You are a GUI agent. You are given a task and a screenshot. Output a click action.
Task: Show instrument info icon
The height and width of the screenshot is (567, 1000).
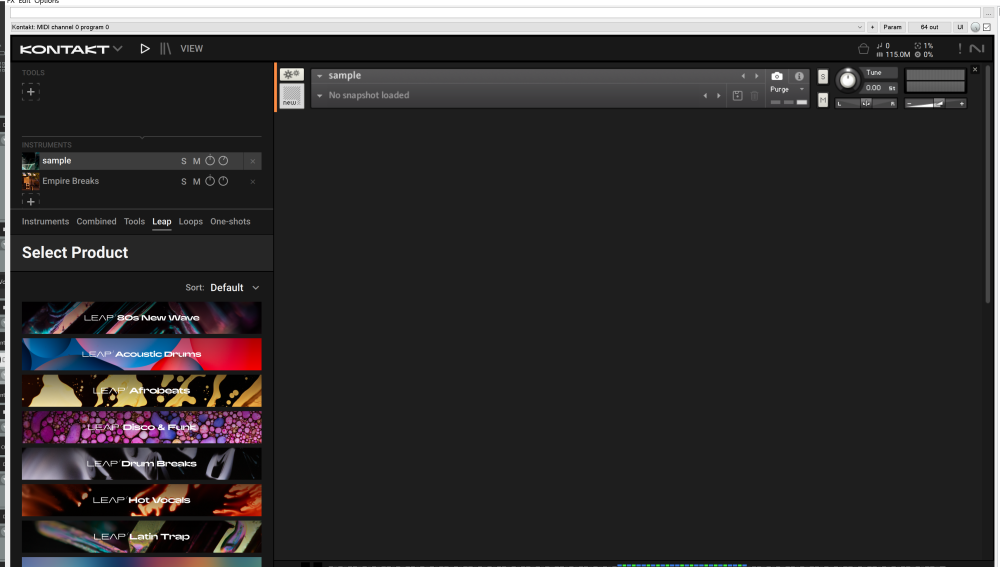click(x=798, y=76)
